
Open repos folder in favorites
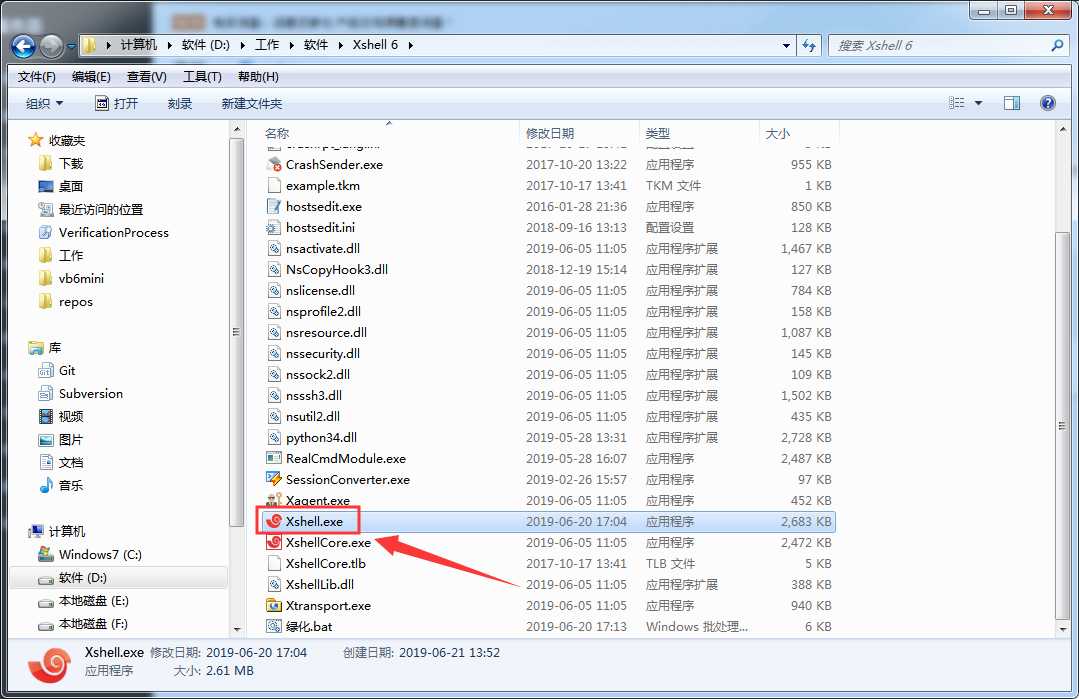76,301
